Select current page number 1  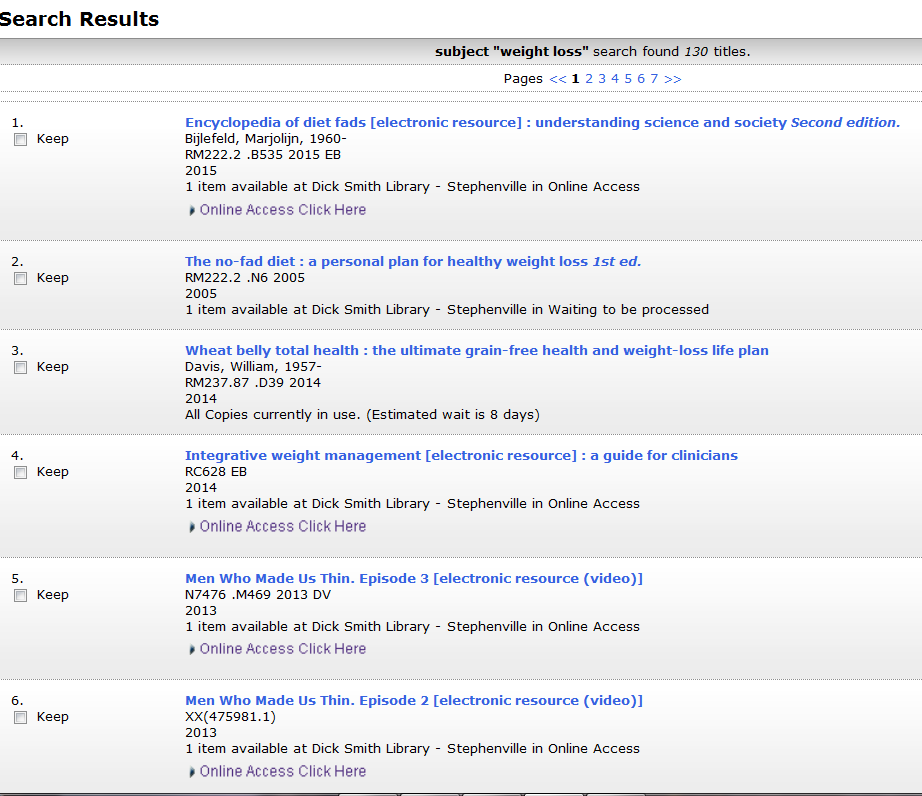575,79
